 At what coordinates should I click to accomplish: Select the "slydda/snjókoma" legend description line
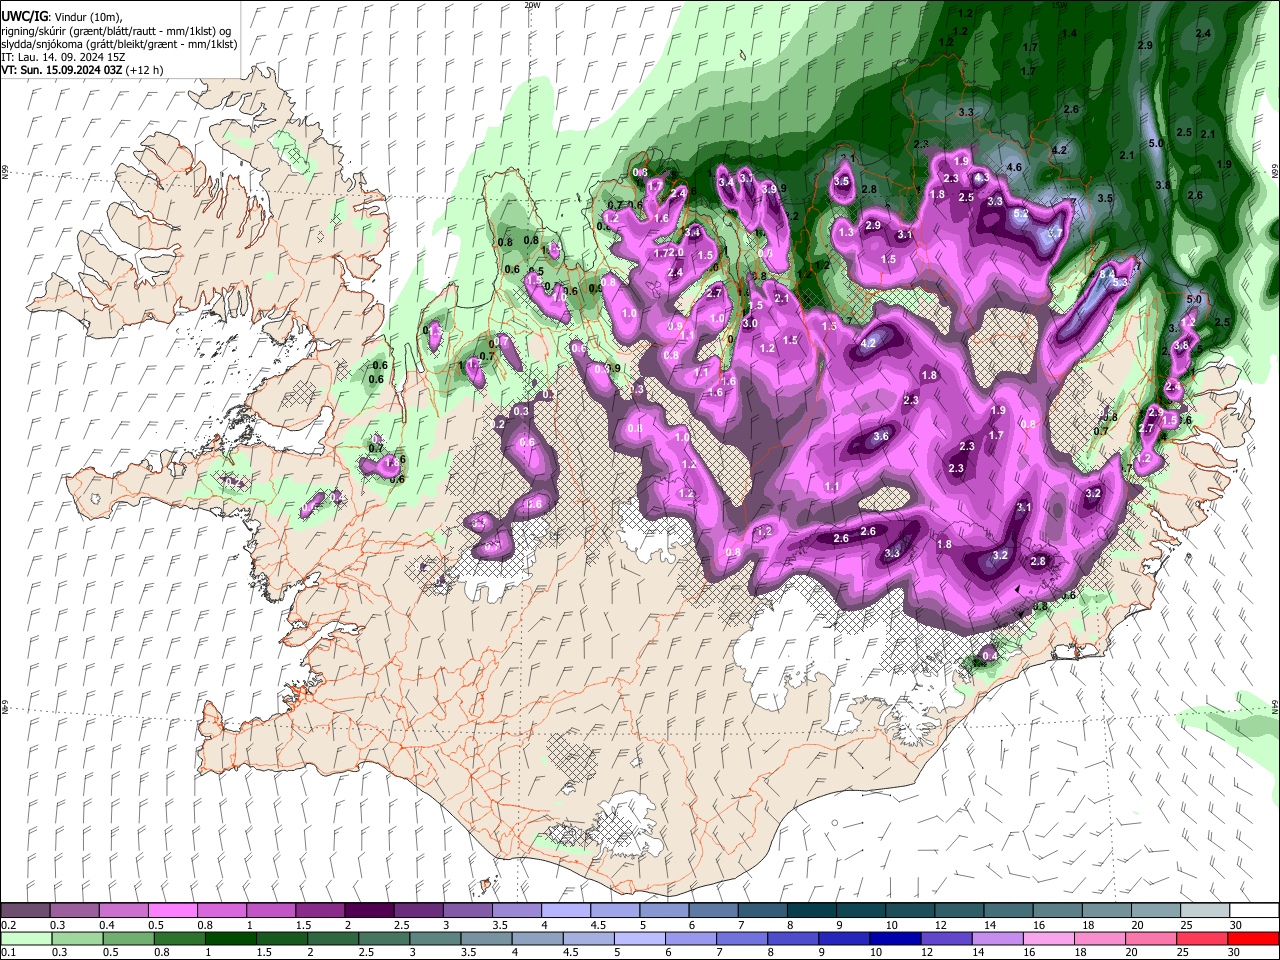(x=119, y=44)
